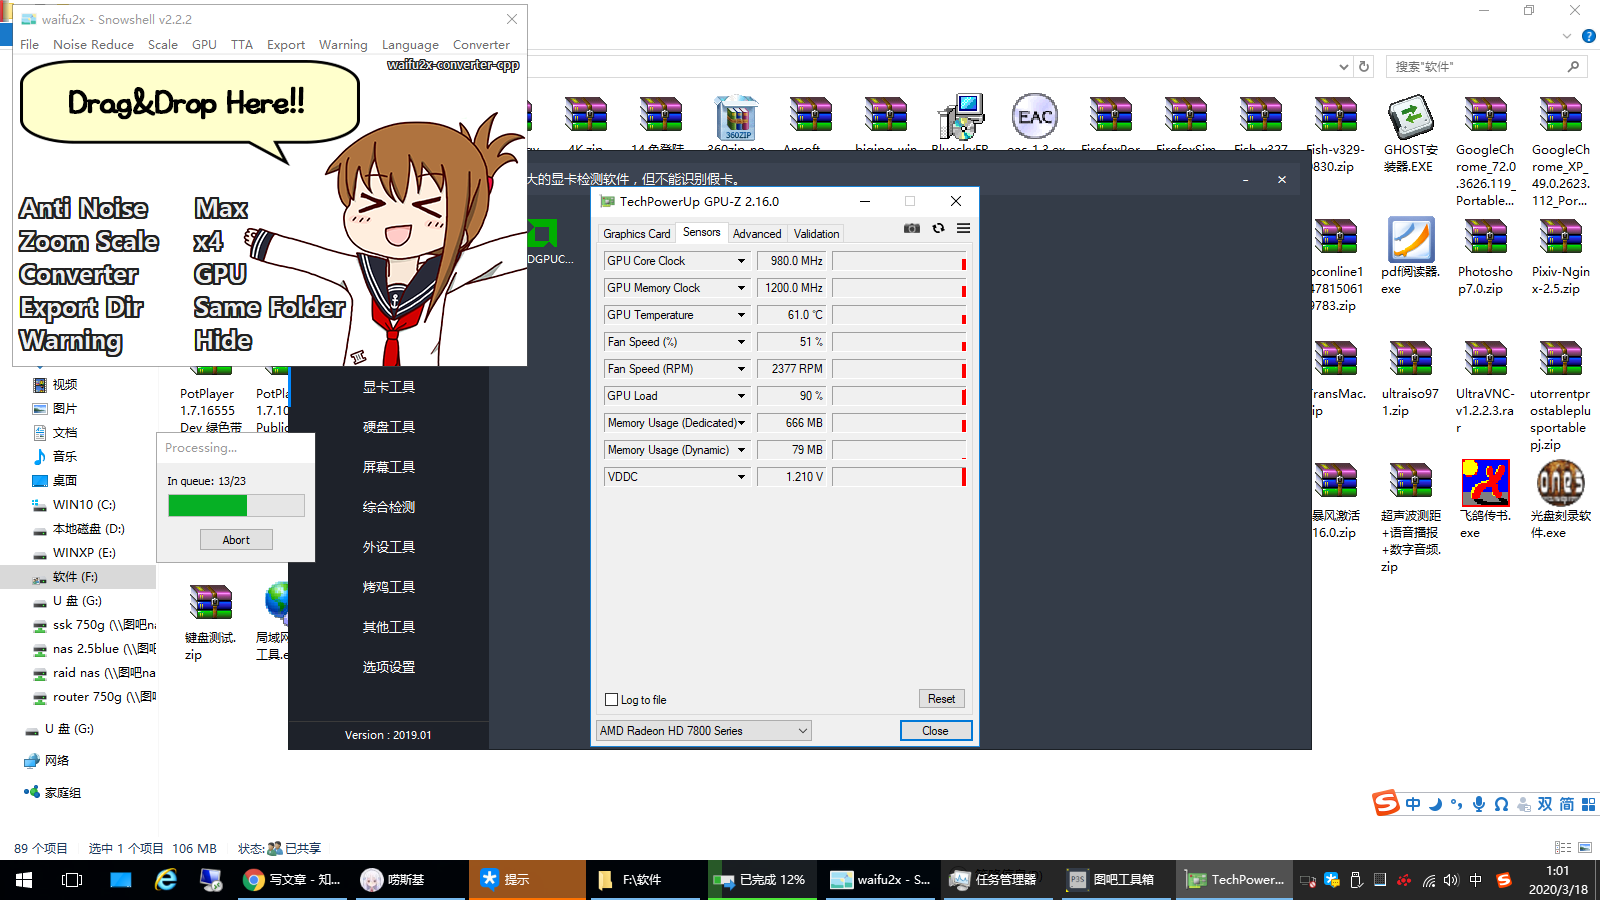Click the taskbar clock showing 1:01
This screenshot has height=900, width=1600.
click(x=1558, y=871)
